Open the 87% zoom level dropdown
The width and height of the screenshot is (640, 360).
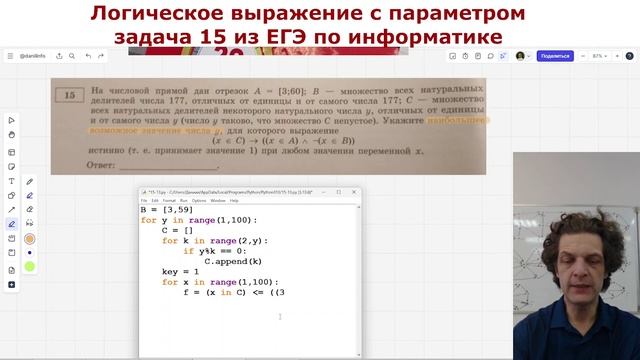tap(600, 56)
